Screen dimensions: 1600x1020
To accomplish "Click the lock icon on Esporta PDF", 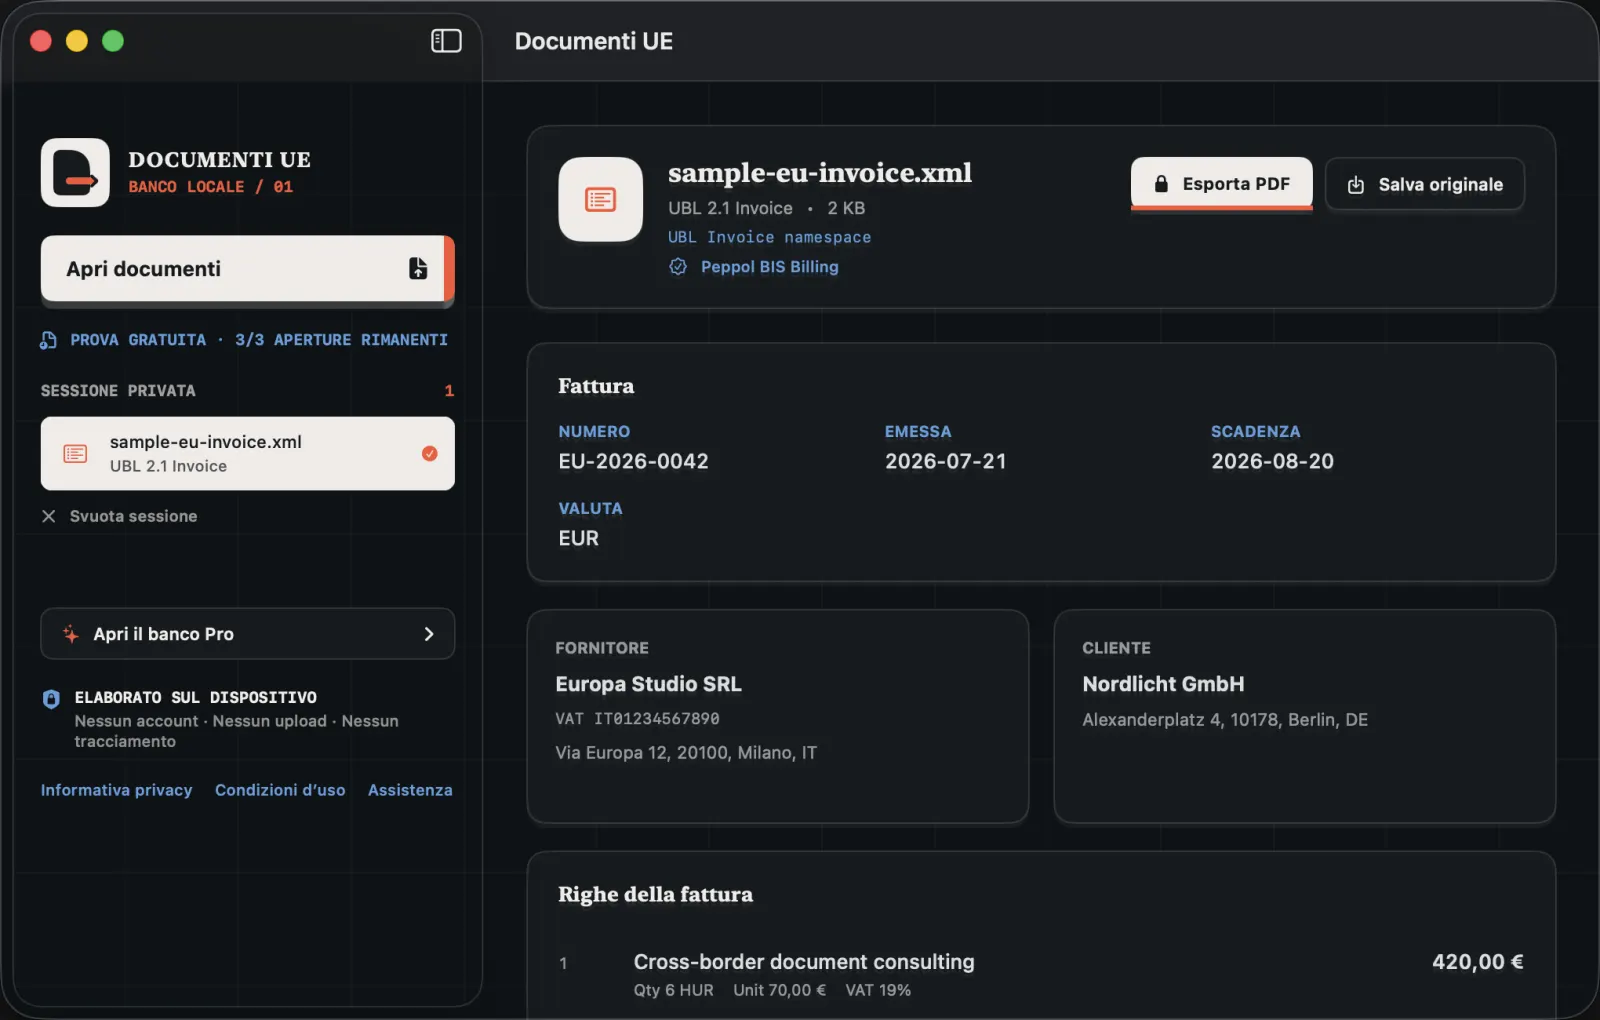I will (1161, 184).
